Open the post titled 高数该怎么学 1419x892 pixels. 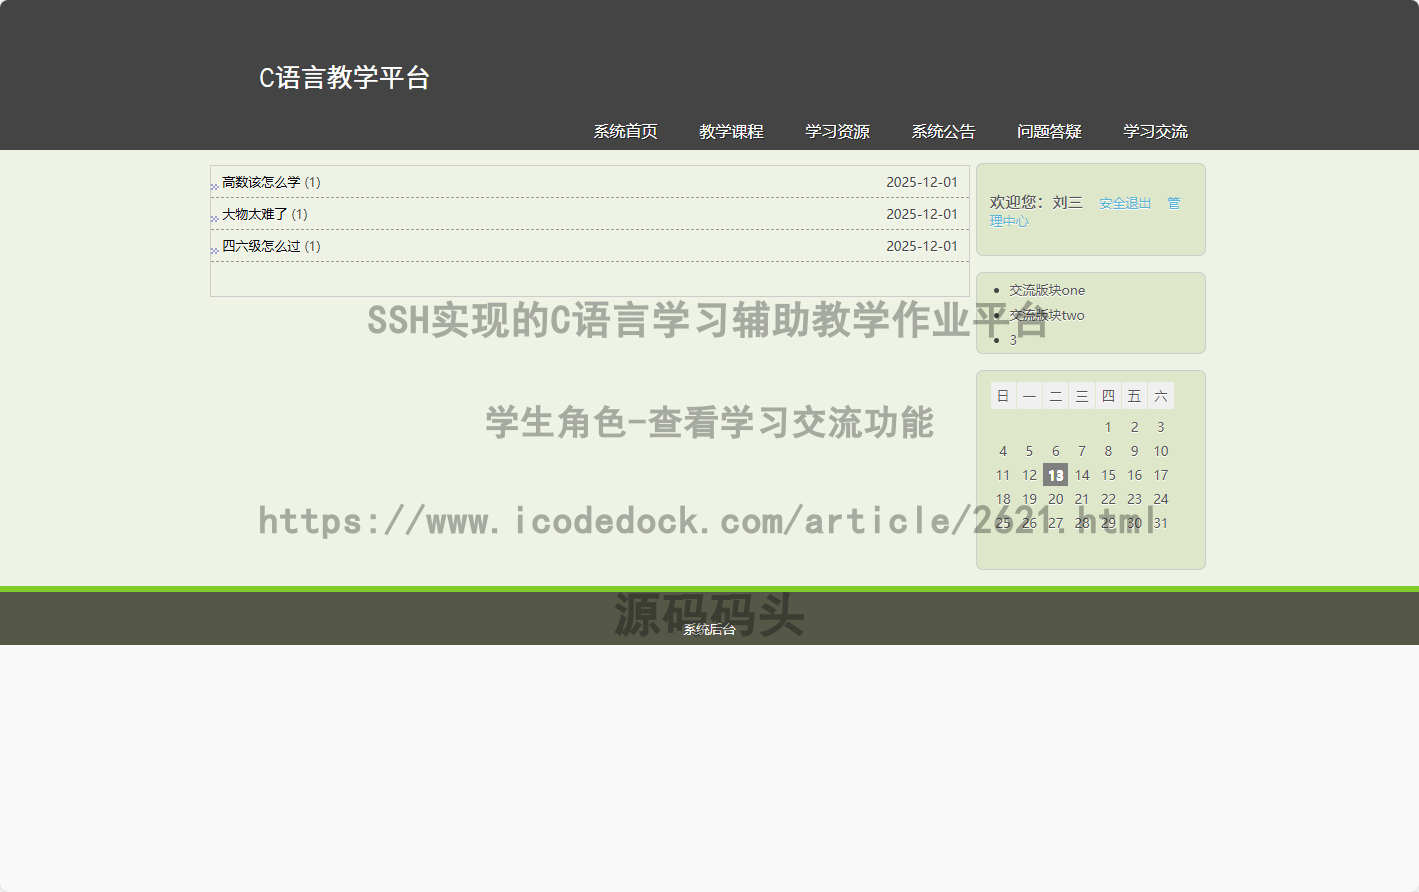261,182
